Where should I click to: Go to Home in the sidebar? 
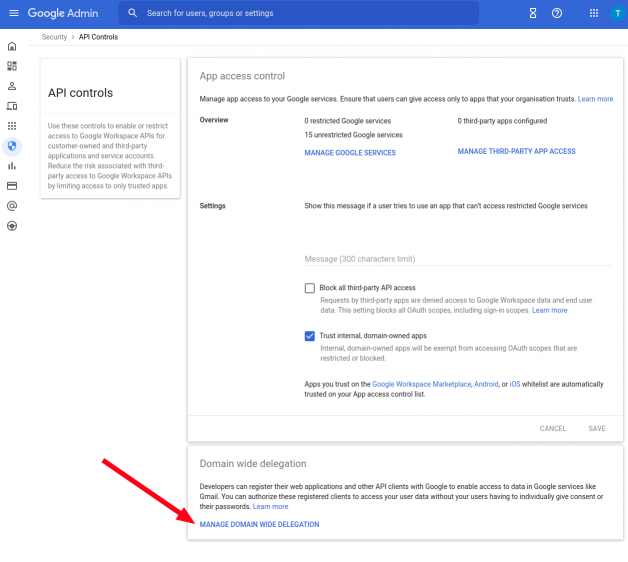pos(12,46)
